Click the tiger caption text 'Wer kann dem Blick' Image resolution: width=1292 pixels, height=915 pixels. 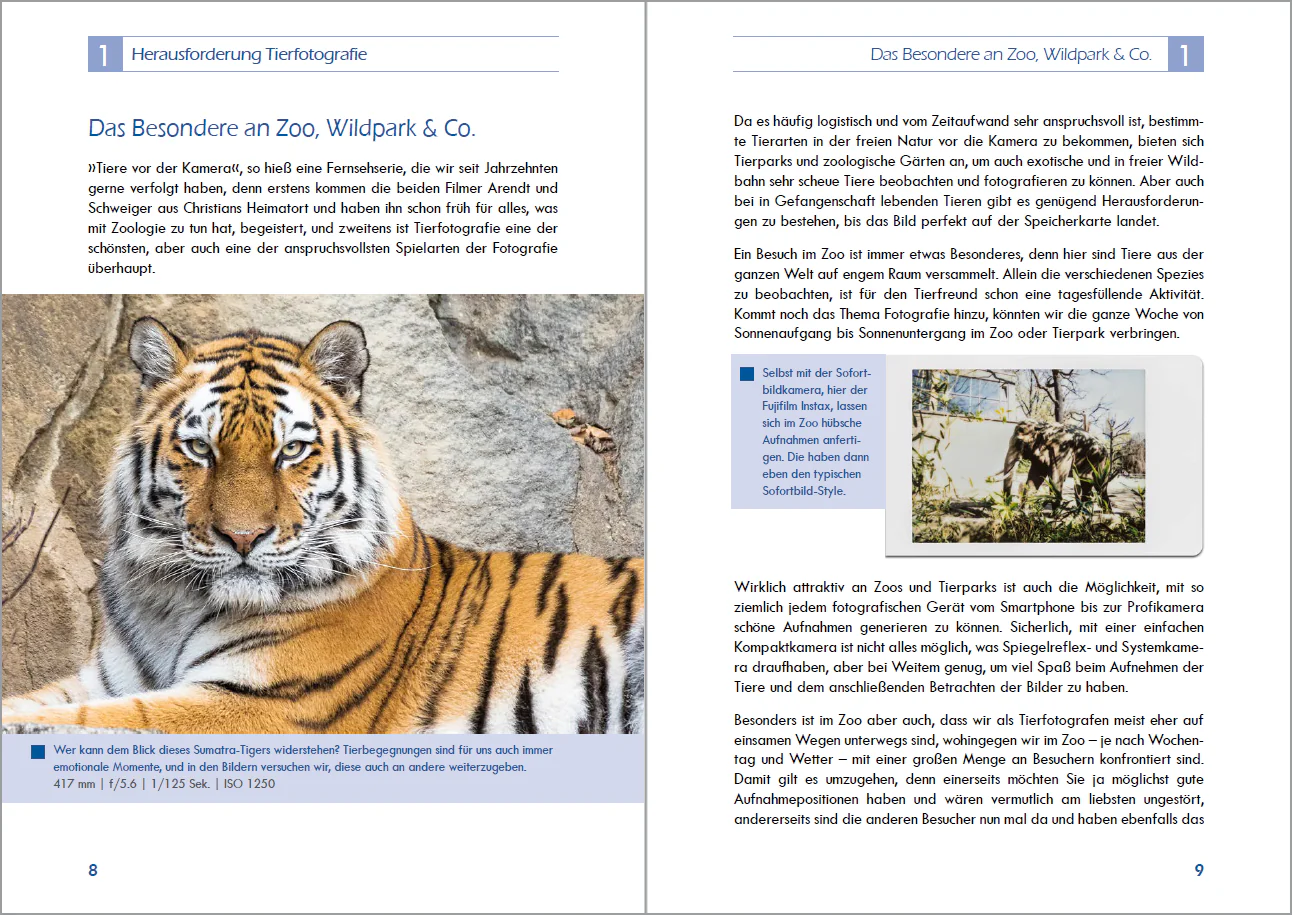point(303,758)
